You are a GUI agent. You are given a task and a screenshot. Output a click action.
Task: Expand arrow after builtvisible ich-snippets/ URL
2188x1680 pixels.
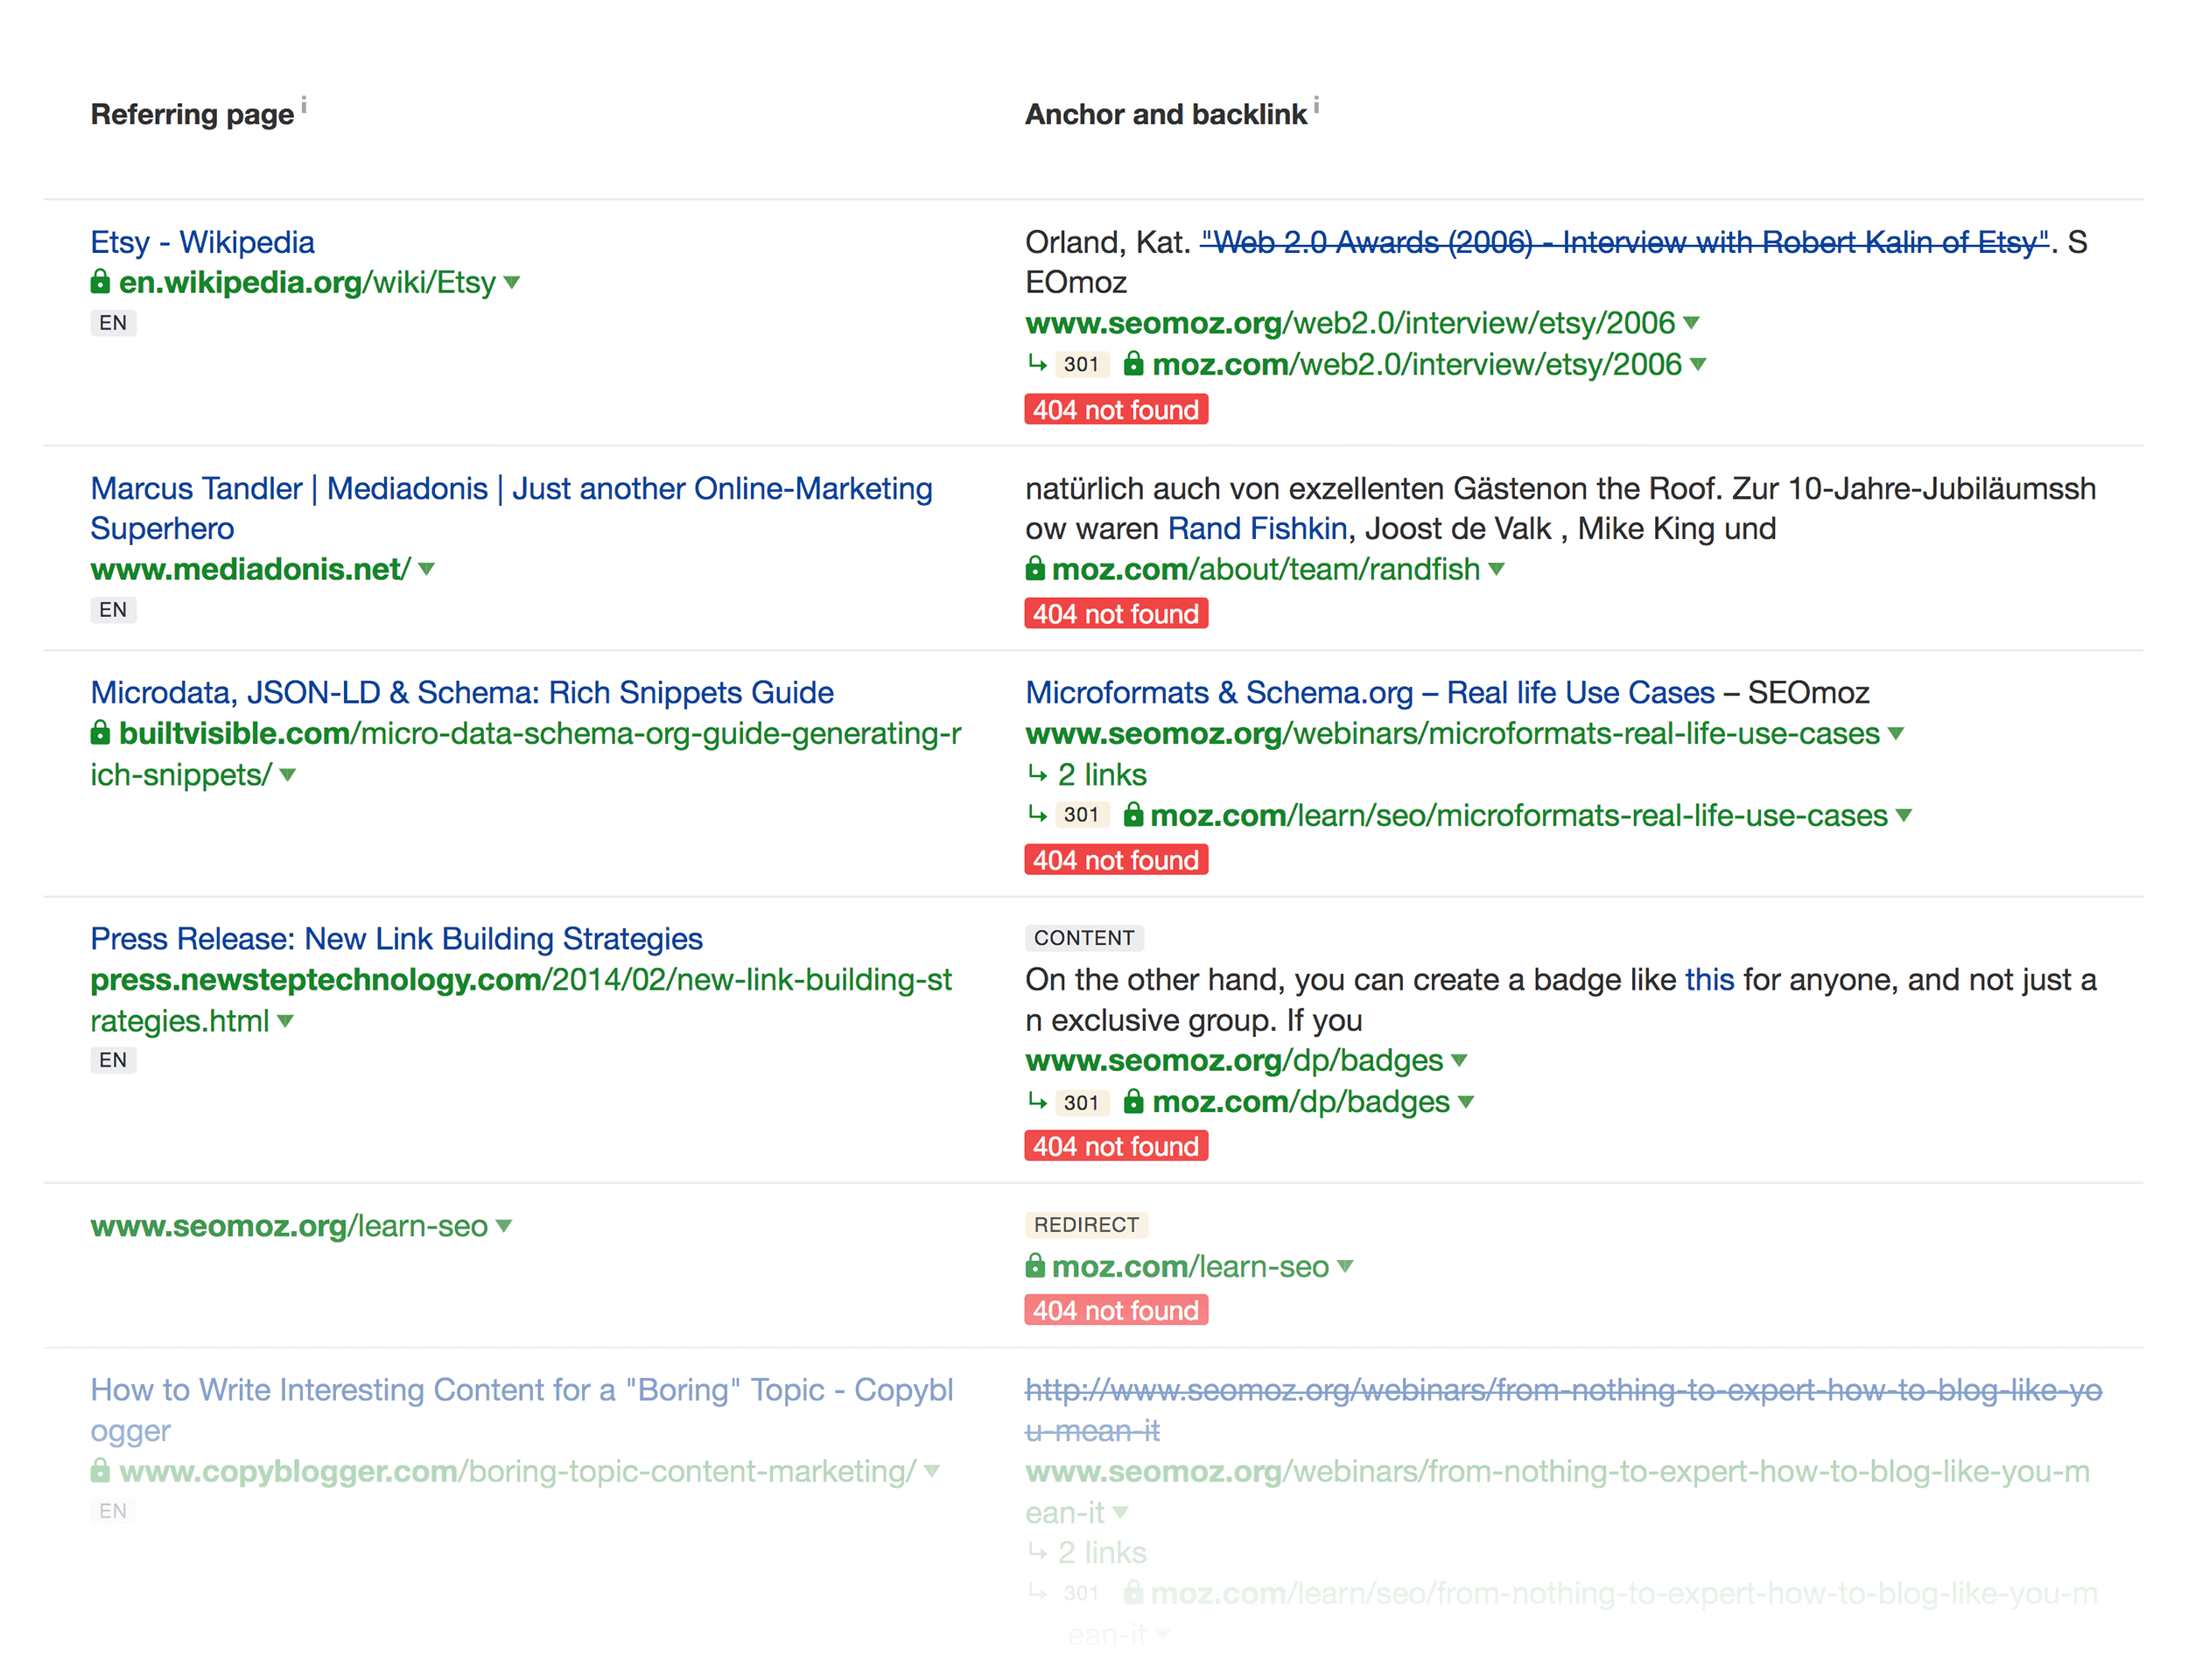coord(288,775)
